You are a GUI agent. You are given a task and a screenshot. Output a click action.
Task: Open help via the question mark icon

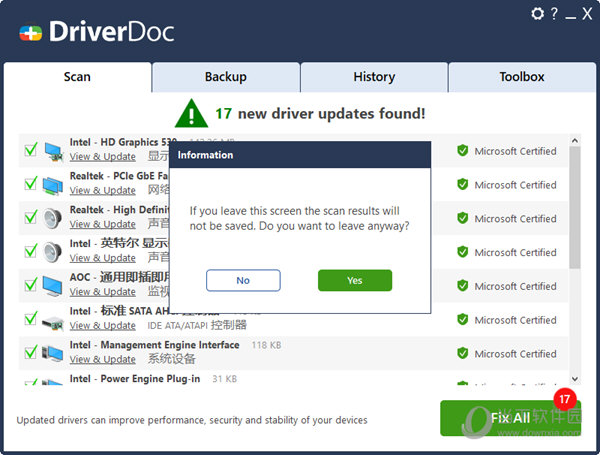[x=554, y=14]
